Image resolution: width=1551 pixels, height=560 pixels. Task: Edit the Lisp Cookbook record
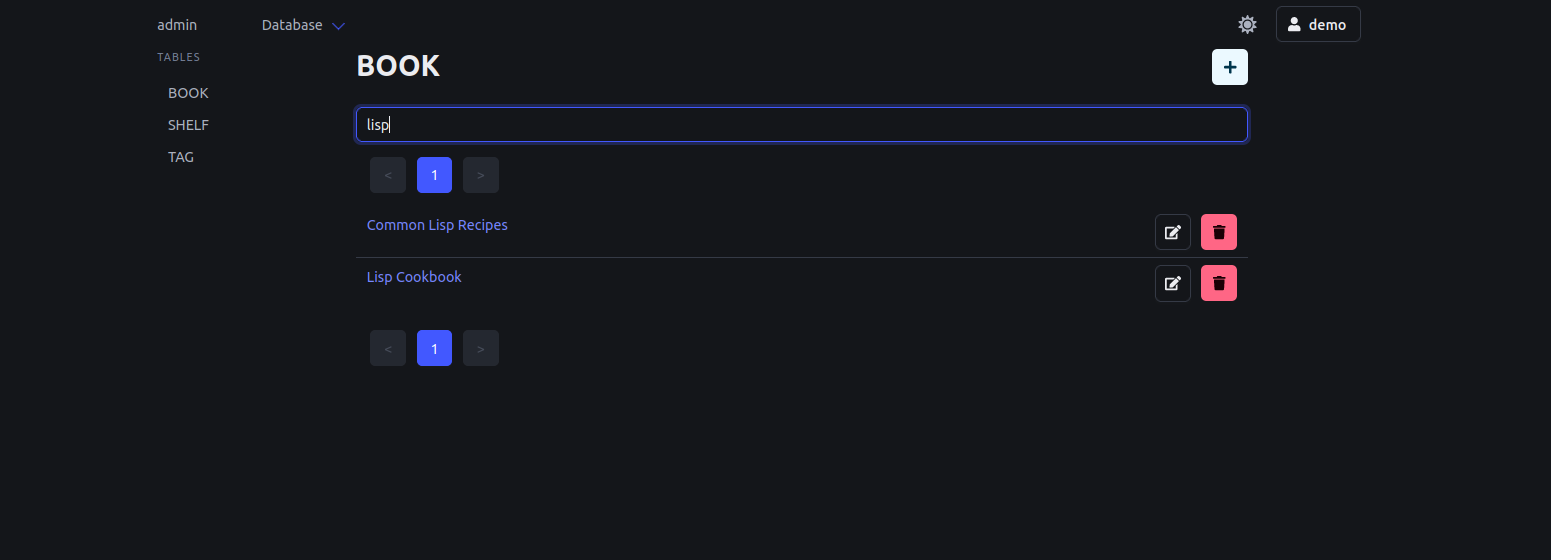click(1172, 283)
